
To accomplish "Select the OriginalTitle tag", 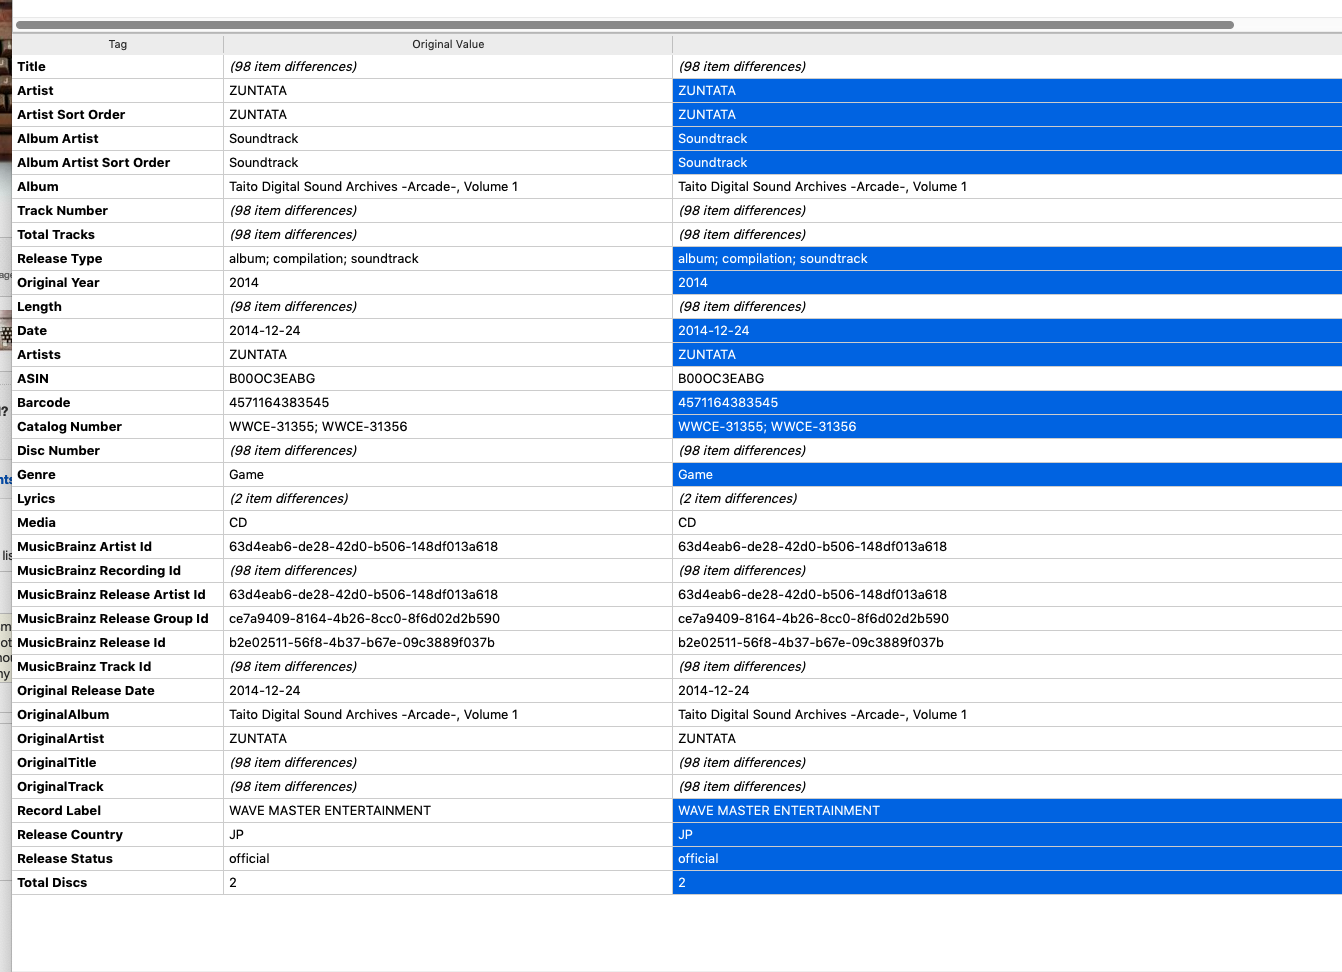I will [57, 763].
